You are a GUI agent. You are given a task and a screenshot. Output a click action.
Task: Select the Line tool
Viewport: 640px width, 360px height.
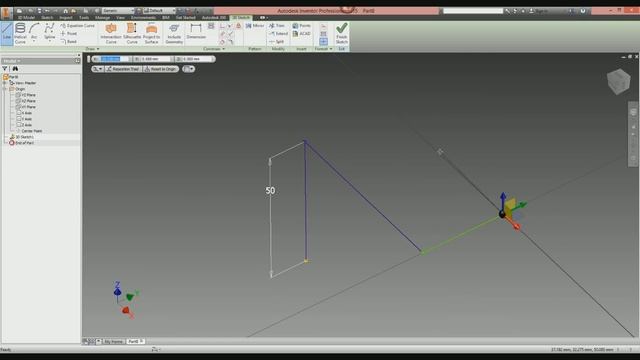coord(7,33)
